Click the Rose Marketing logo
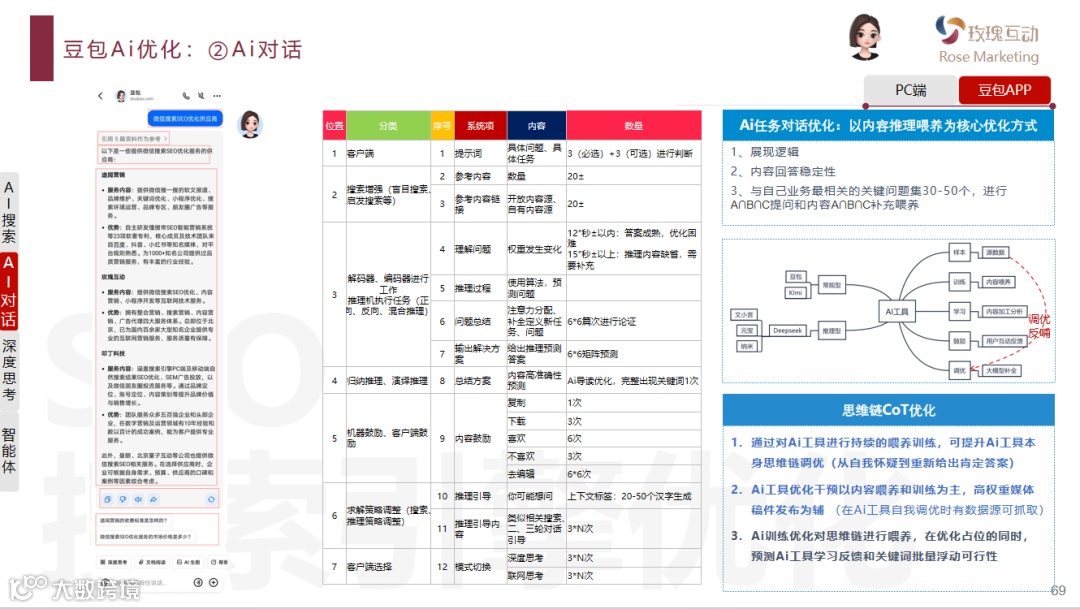Viewport: 1080px width, 609px height. [x=988, y=40]
